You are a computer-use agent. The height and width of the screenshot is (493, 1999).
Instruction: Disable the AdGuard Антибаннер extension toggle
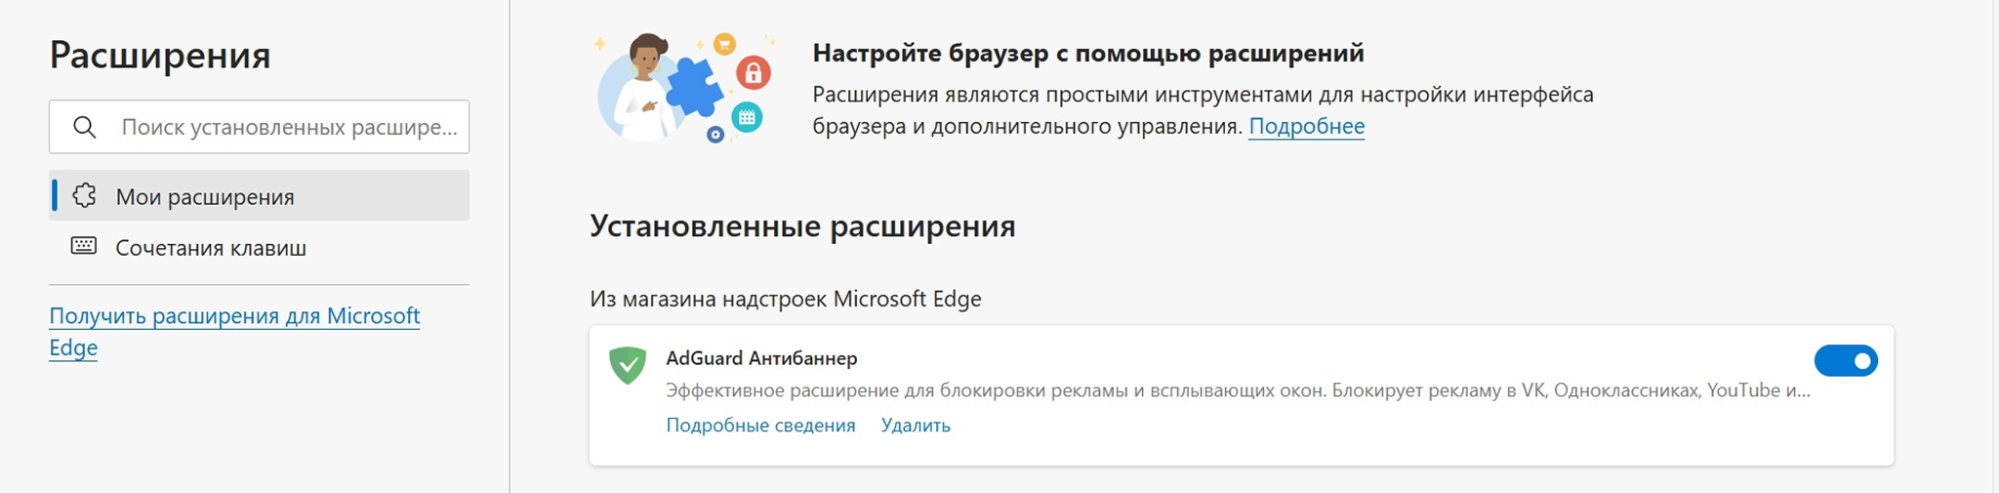click(1845, 361)
